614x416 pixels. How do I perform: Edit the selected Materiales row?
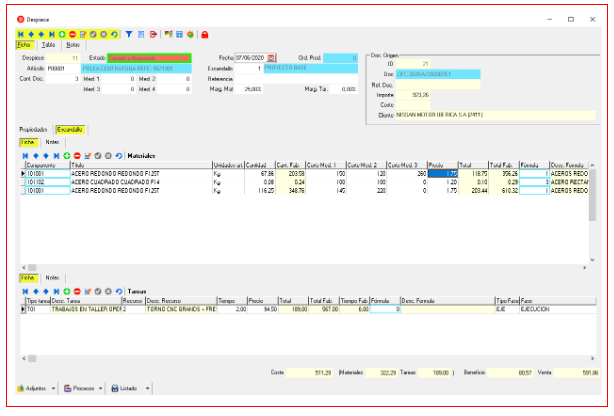point(88,156)
